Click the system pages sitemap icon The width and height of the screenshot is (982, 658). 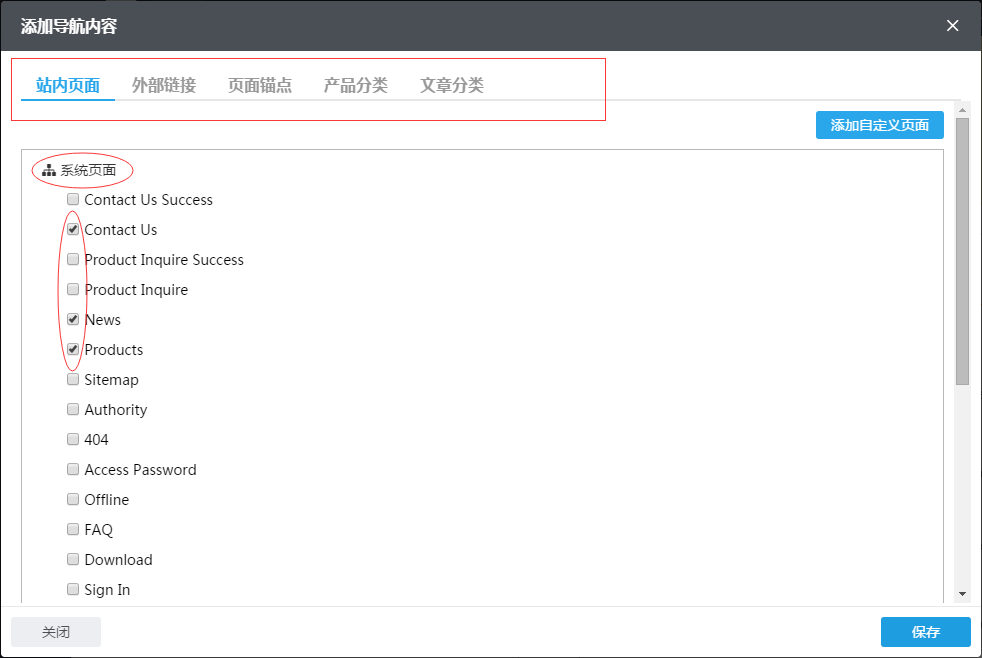49,170
